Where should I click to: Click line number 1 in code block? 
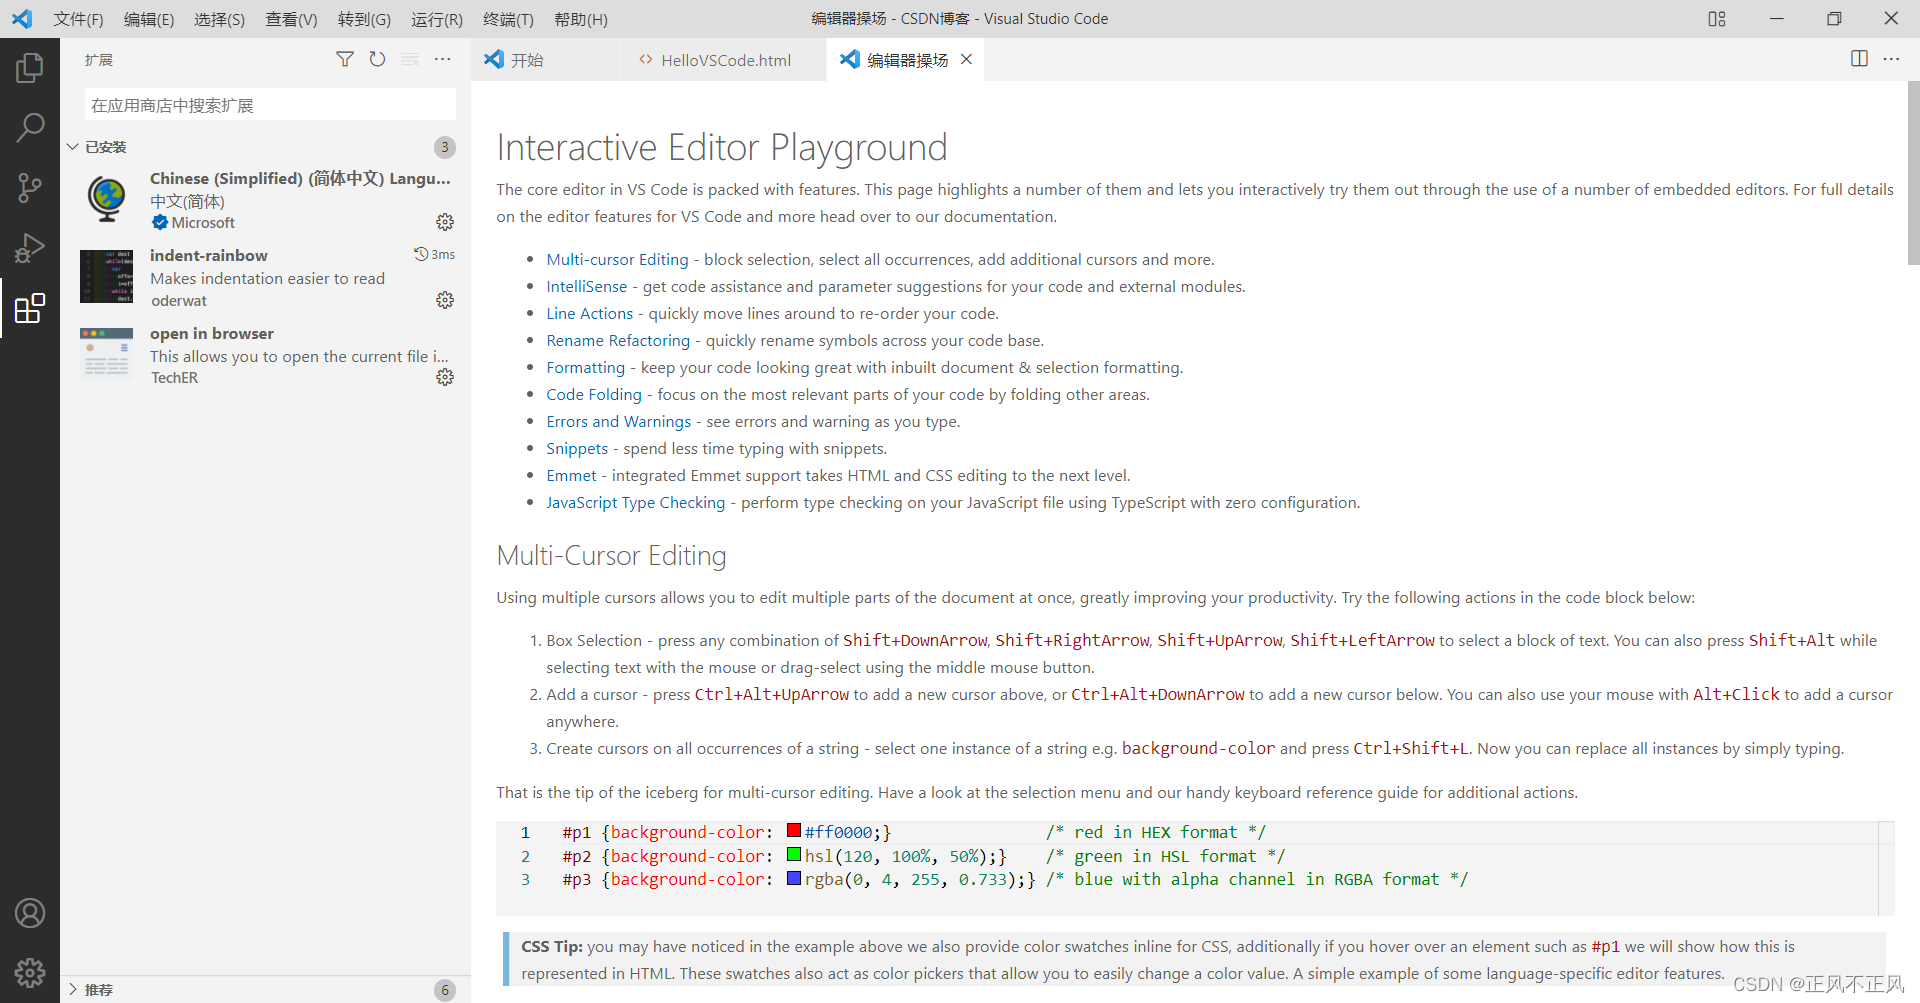pos(525,832)
